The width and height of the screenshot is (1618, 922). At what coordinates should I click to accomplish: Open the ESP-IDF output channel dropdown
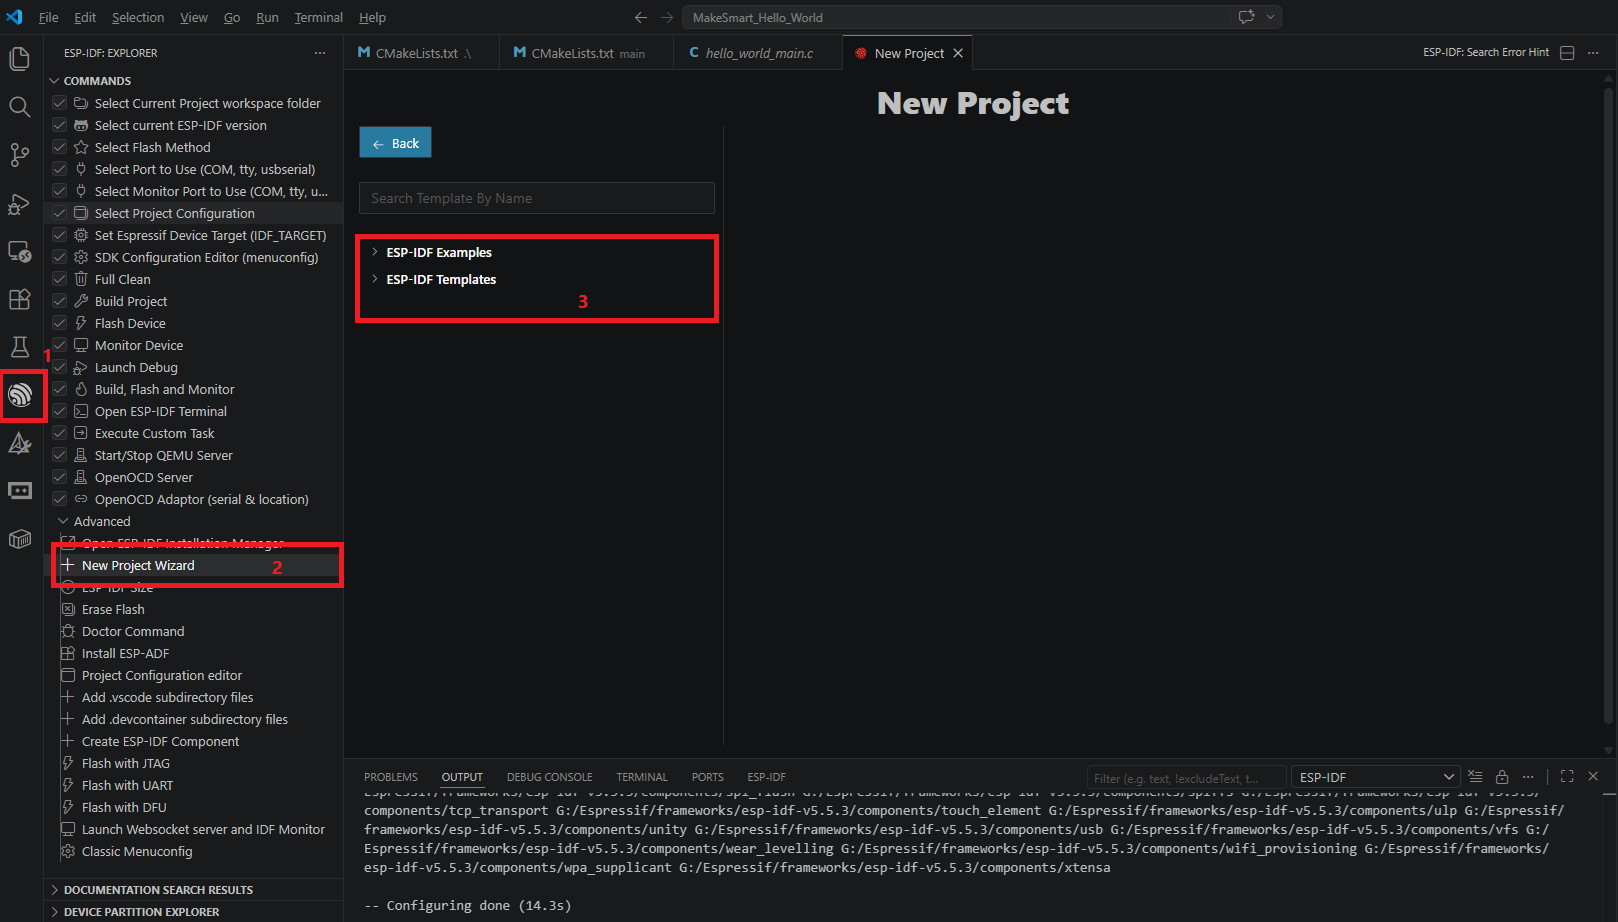[1375, 777]
